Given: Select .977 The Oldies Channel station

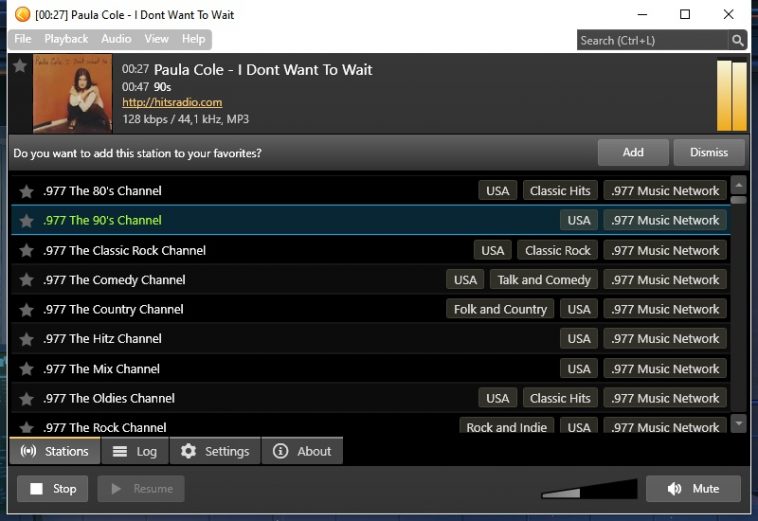Looking at the screenshot, I should [371, 398].
